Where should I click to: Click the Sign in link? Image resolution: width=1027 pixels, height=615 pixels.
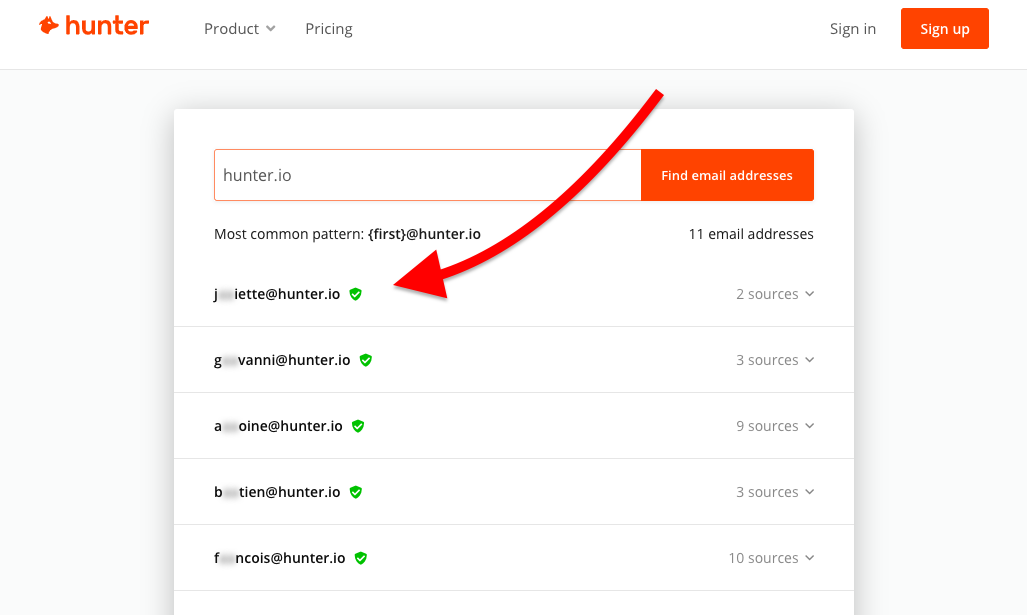[853, 29]
